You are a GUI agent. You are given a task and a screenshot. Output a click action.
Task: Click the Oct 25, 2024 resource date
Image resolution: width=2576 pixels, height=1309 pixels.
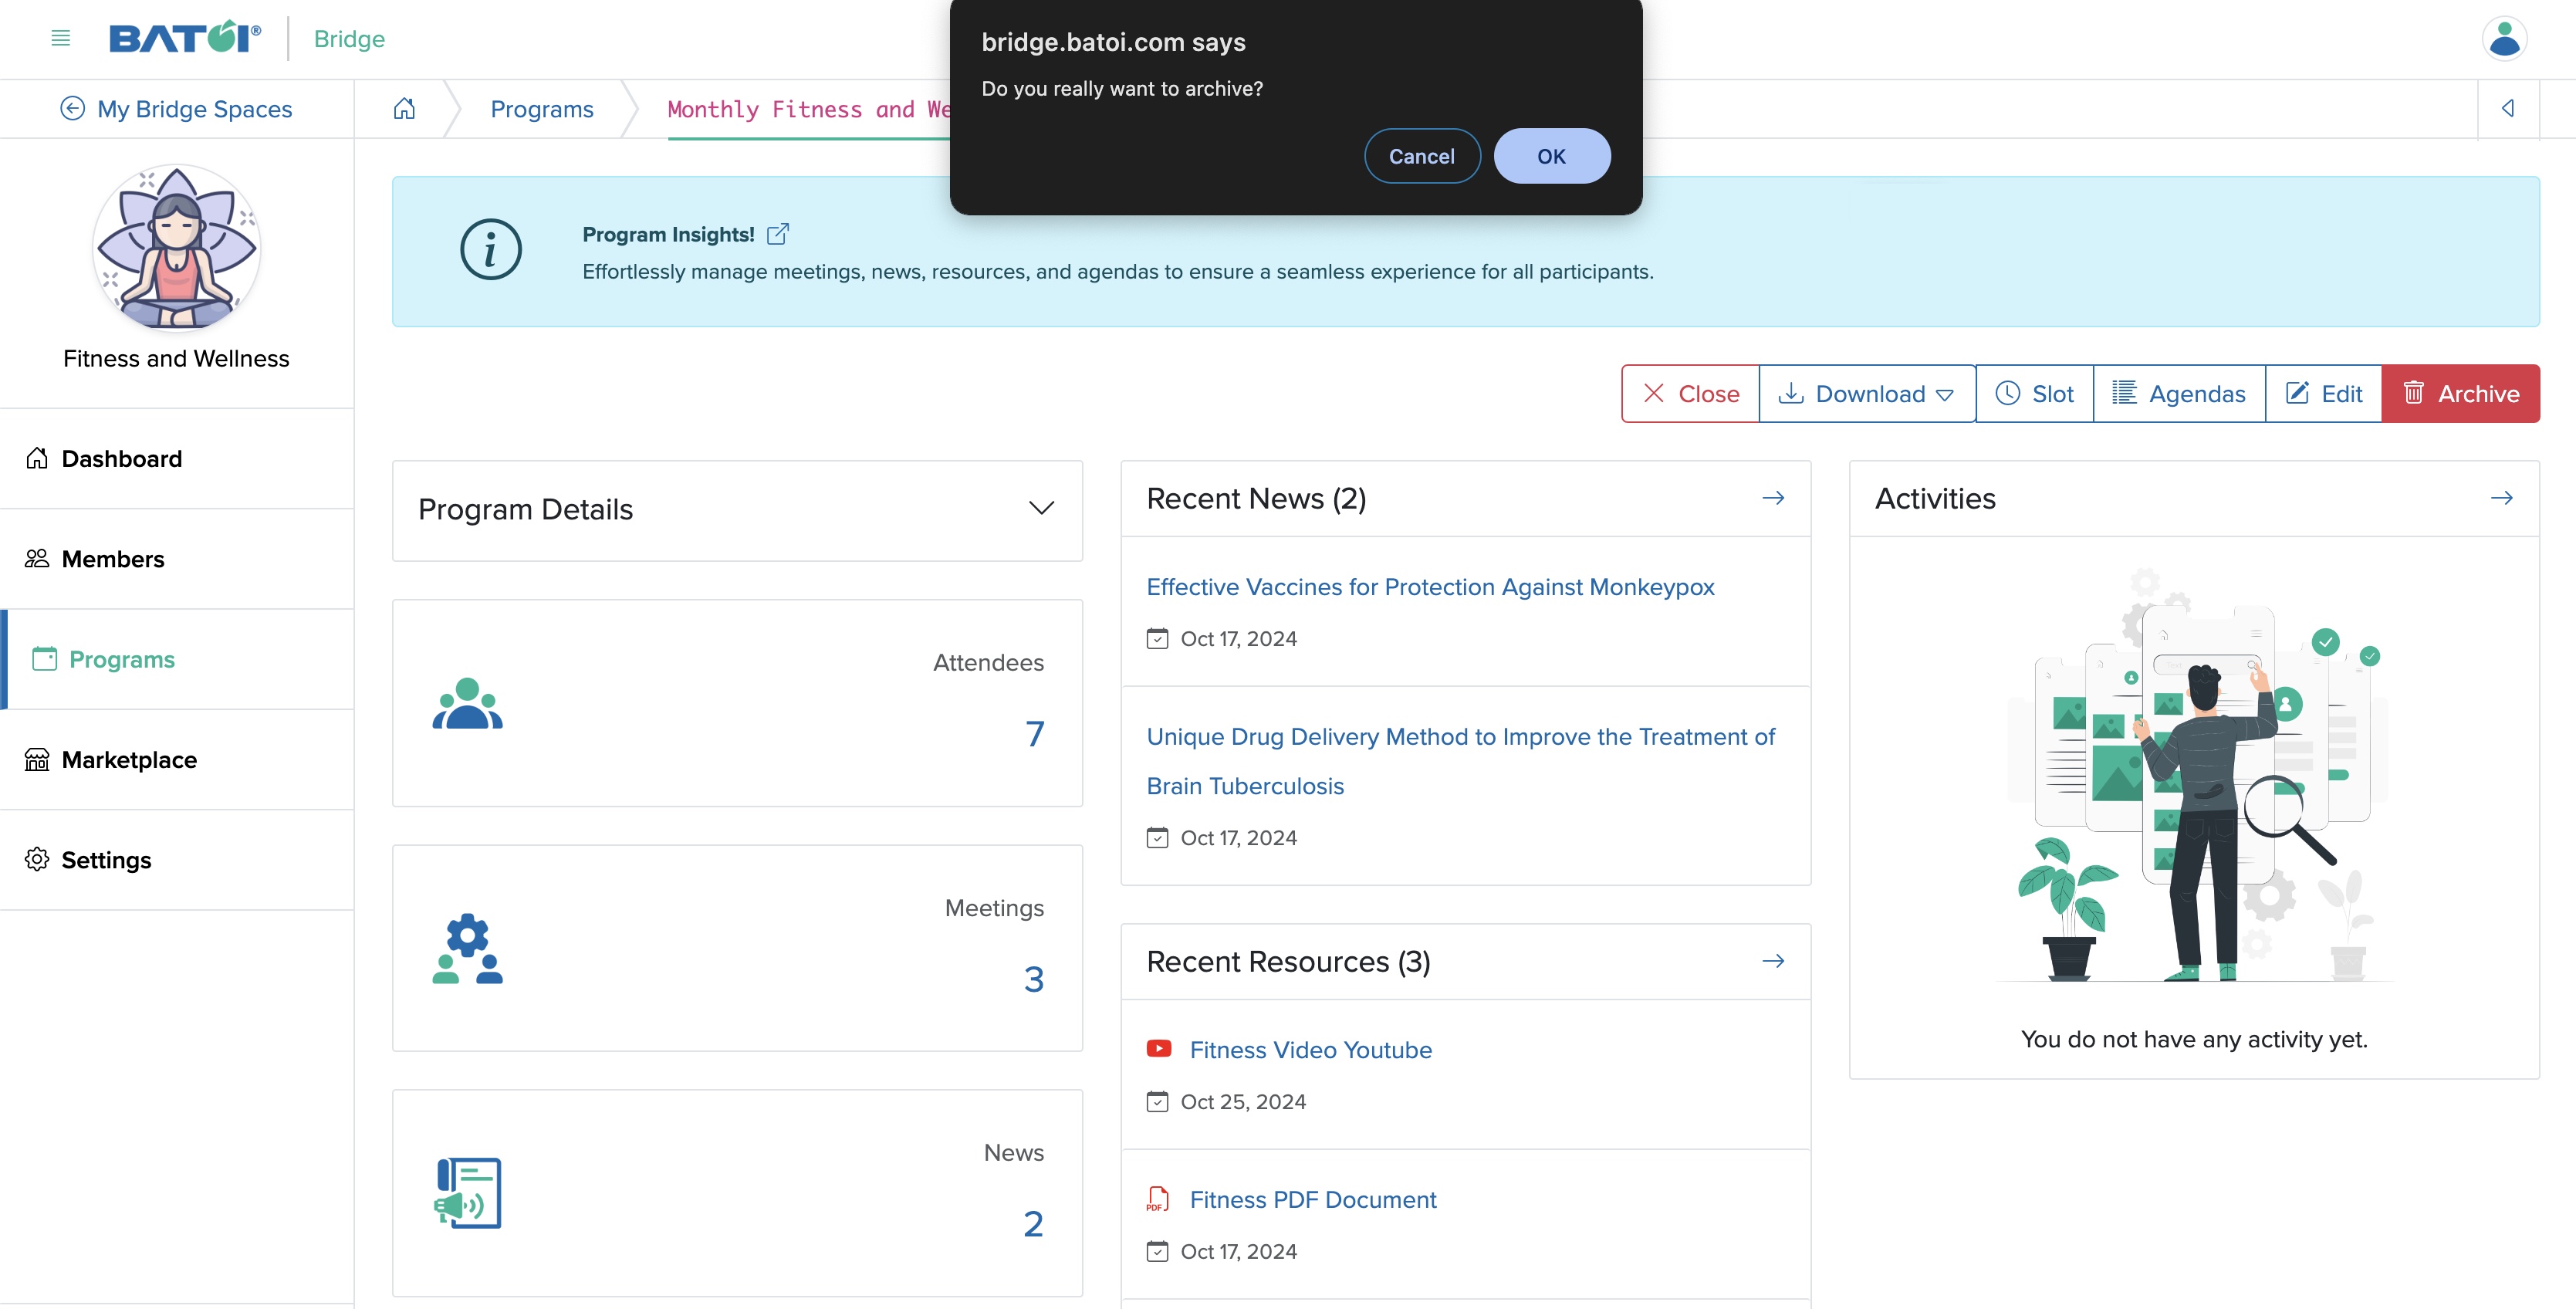[x=1243, y=1101]
